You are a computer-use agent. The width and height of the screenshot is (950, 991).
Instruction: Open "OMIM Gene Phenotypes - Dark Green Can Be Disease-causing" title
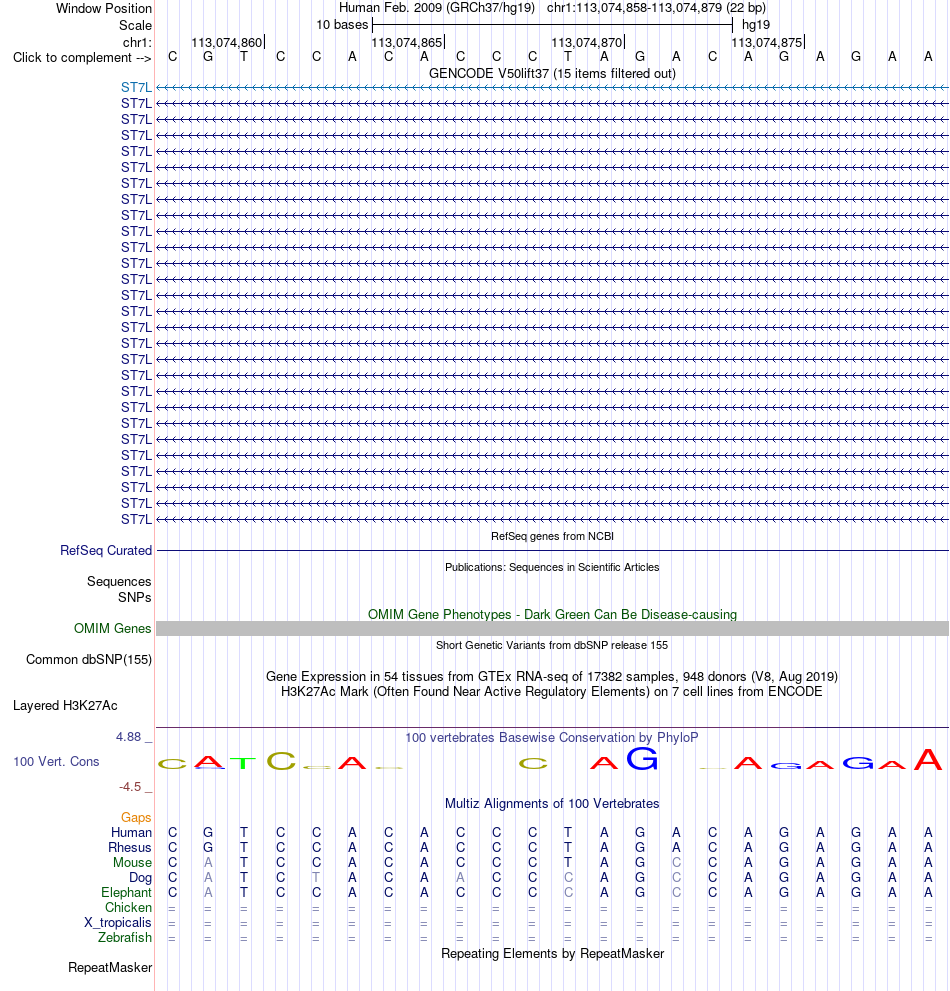(x=552, y=614)
